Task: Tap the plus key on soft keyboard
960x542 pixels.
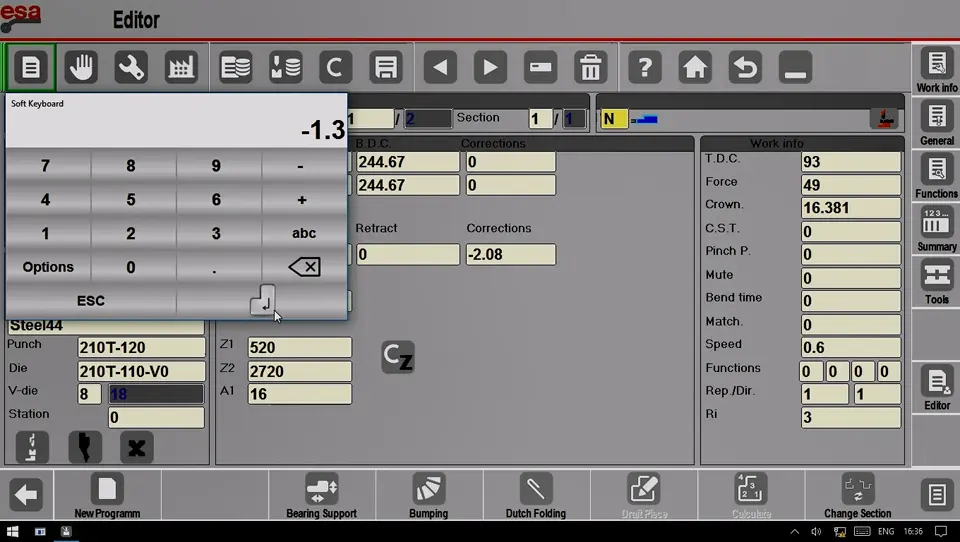Action: tap(301, 200)
